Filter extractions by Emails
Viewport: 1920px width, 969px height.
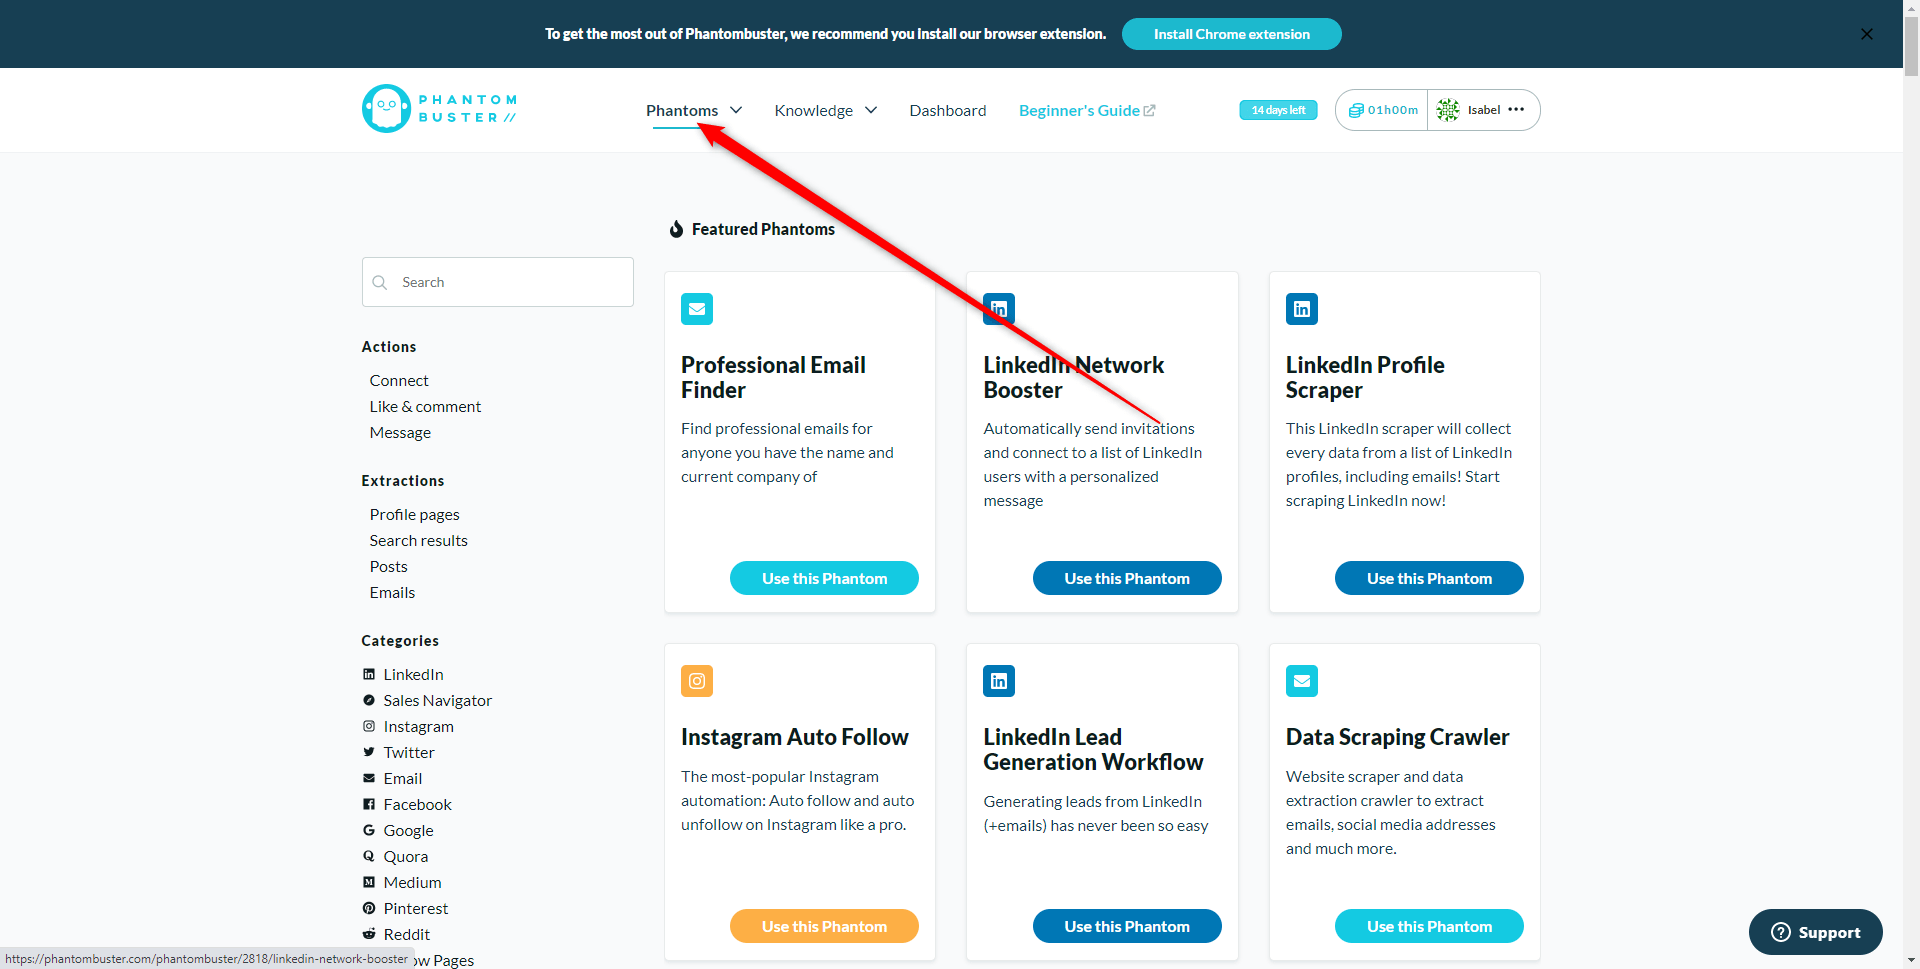[x=392, y=592]
